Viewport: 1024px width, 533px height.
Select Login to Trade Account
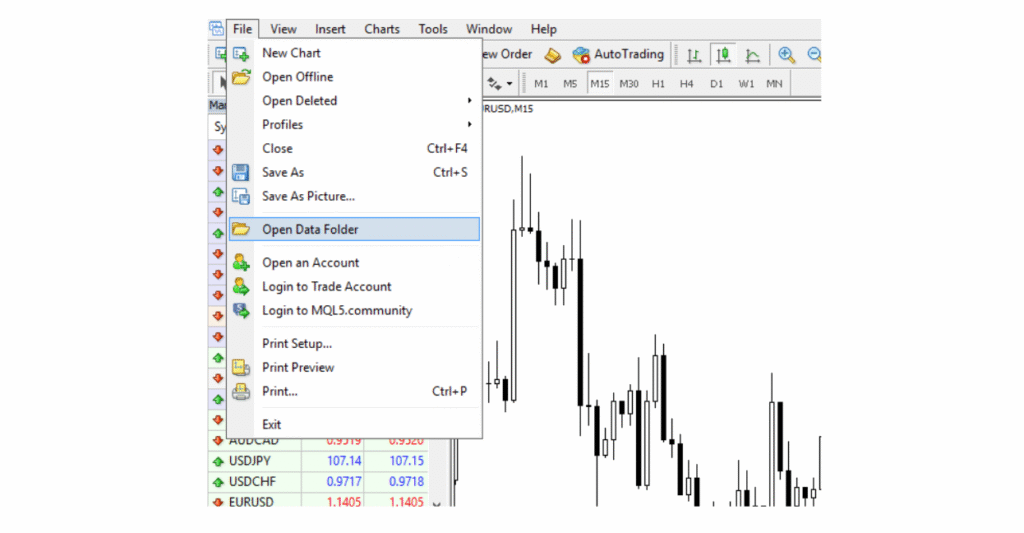pos(354,287)
